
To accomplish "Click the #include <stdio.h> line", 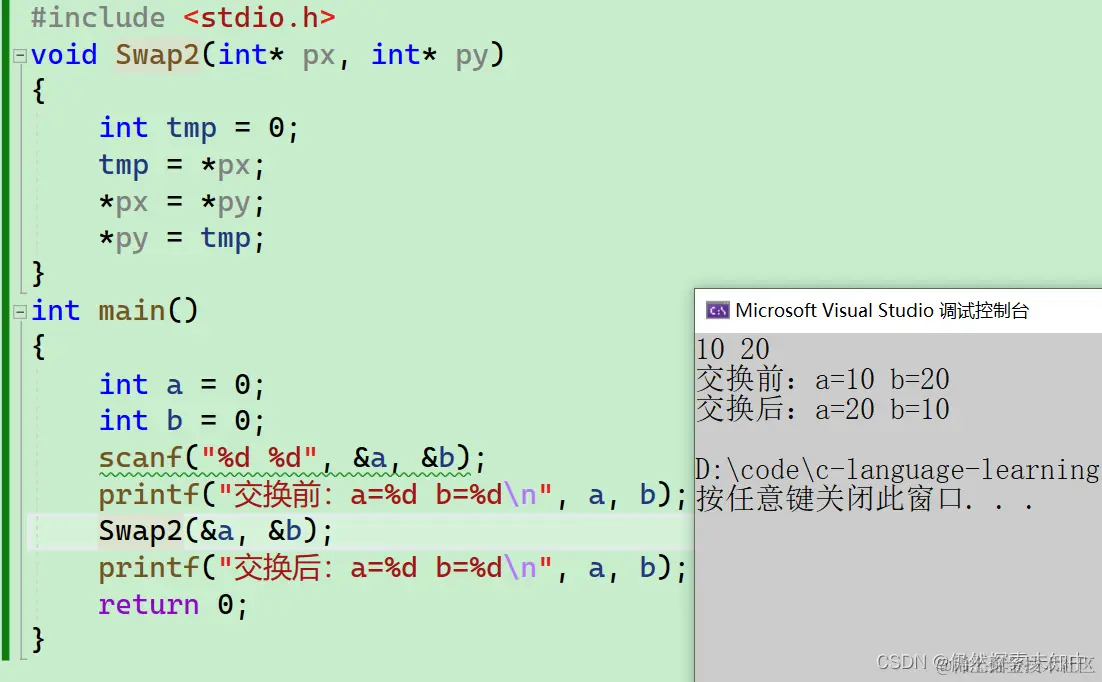I will click(183, 18).
